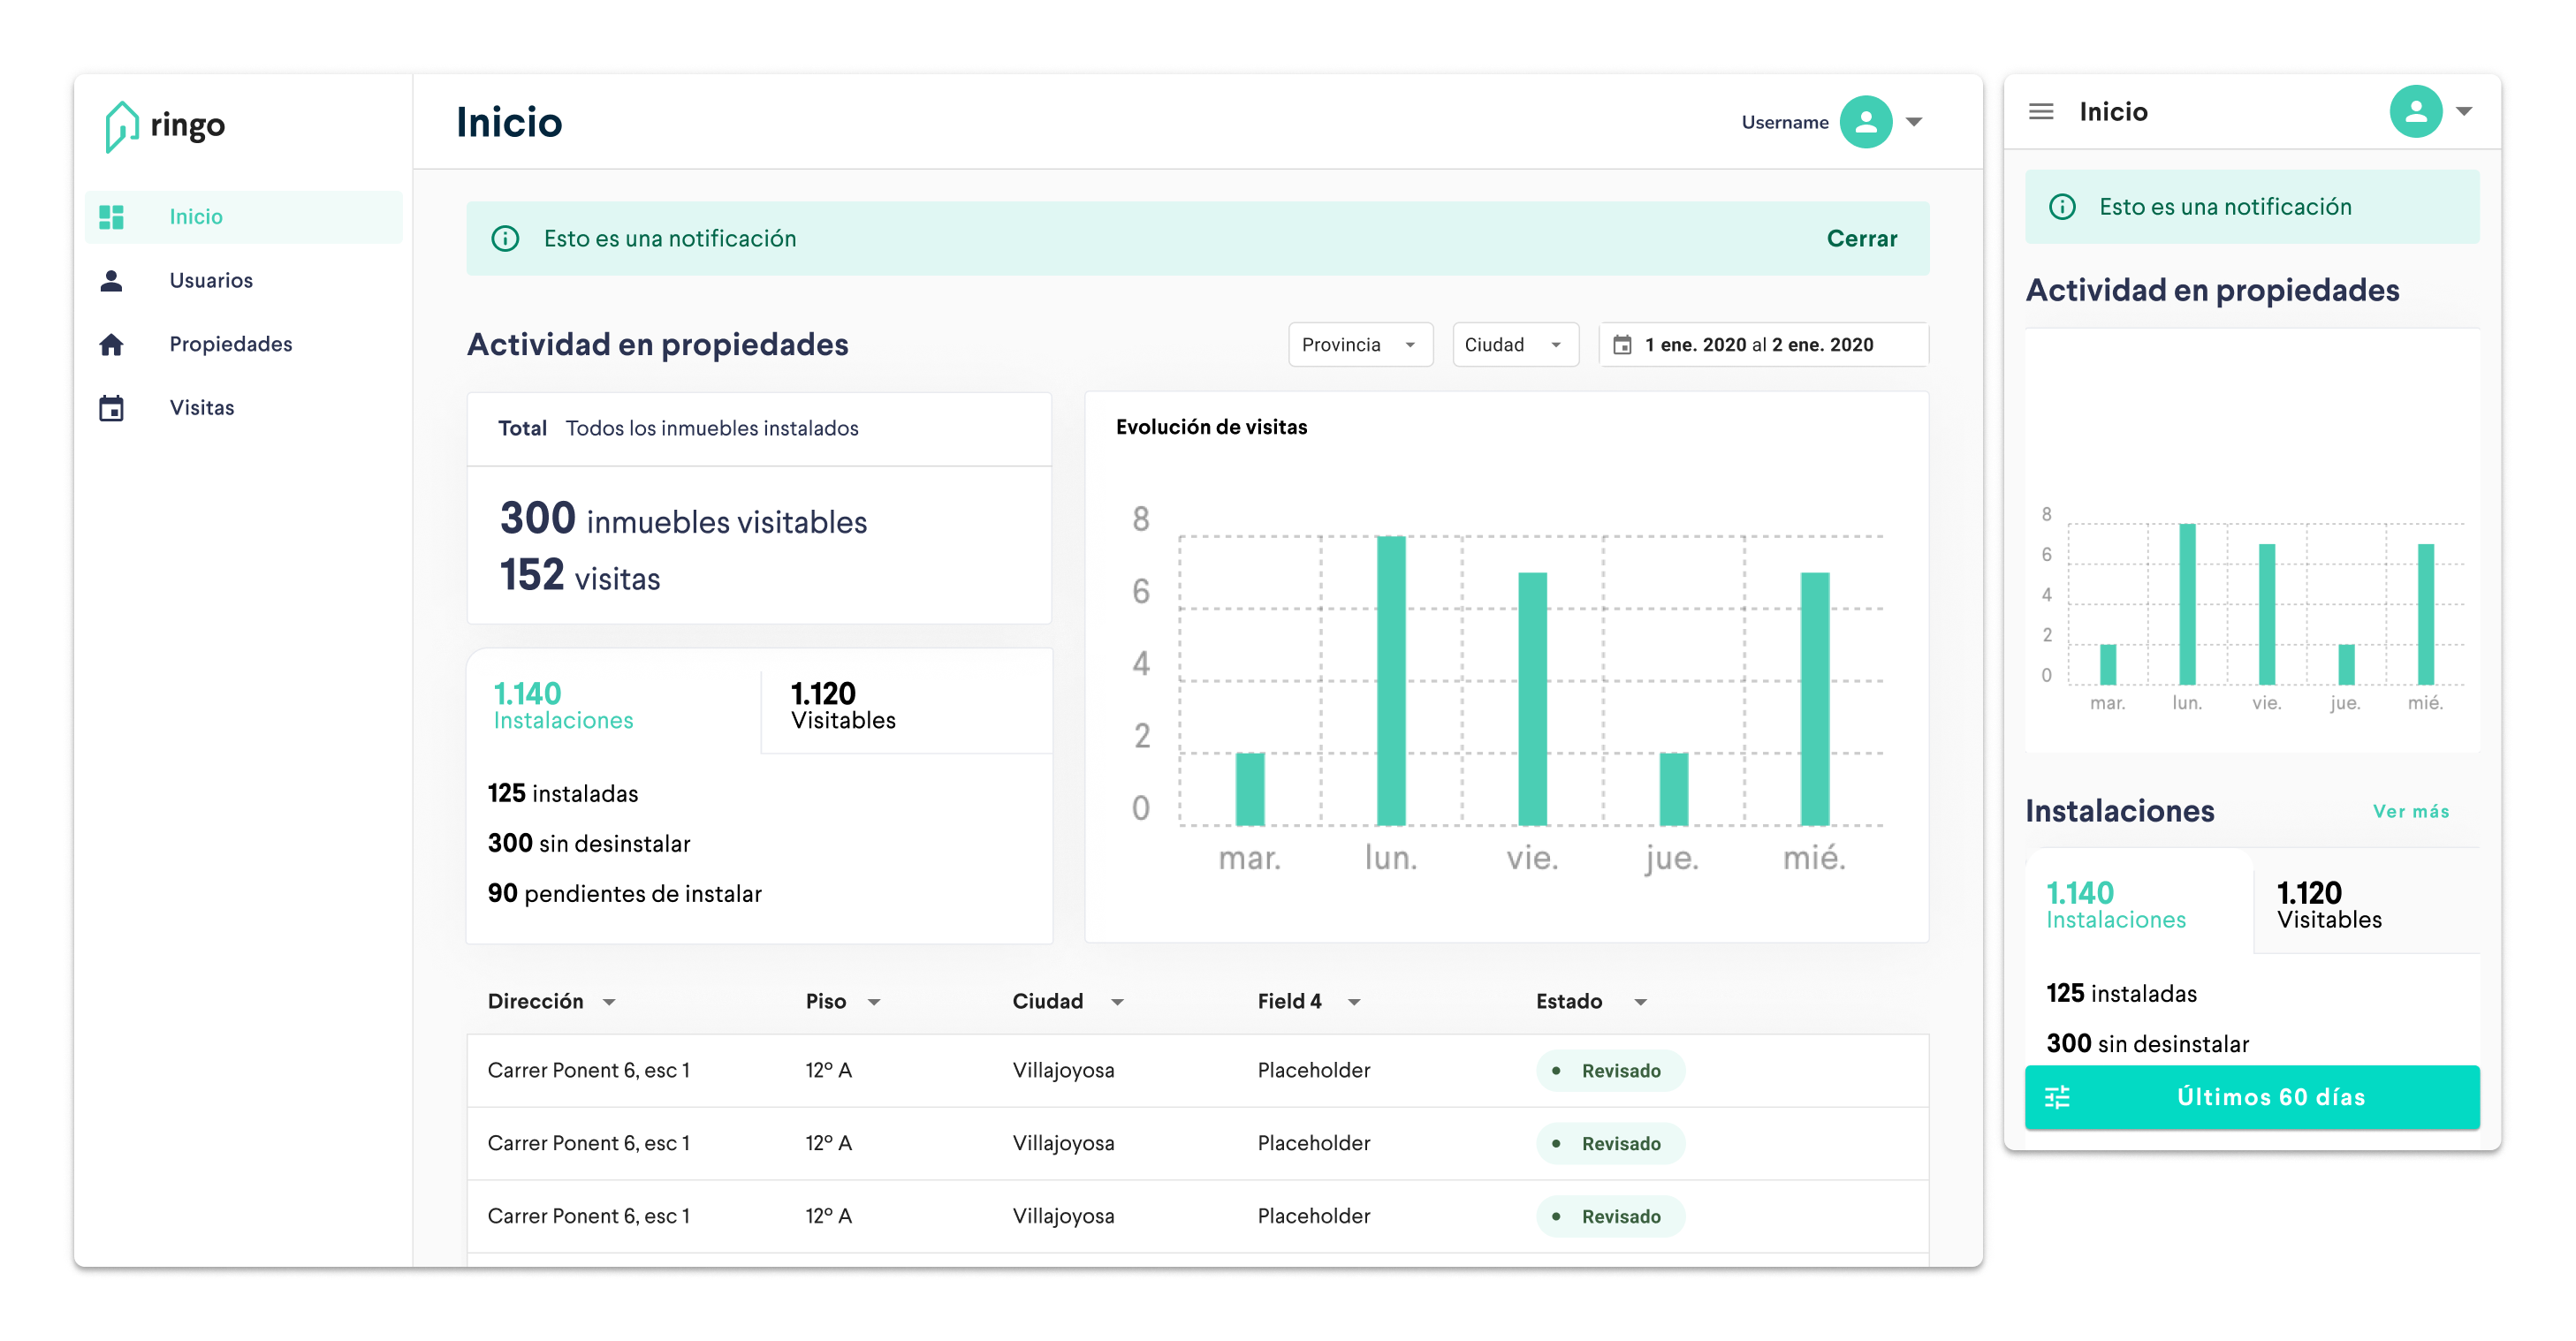Click the Ver más link in mobile view
The width and height of the screenshot is (2576, 1341).
click(2410, 812)
